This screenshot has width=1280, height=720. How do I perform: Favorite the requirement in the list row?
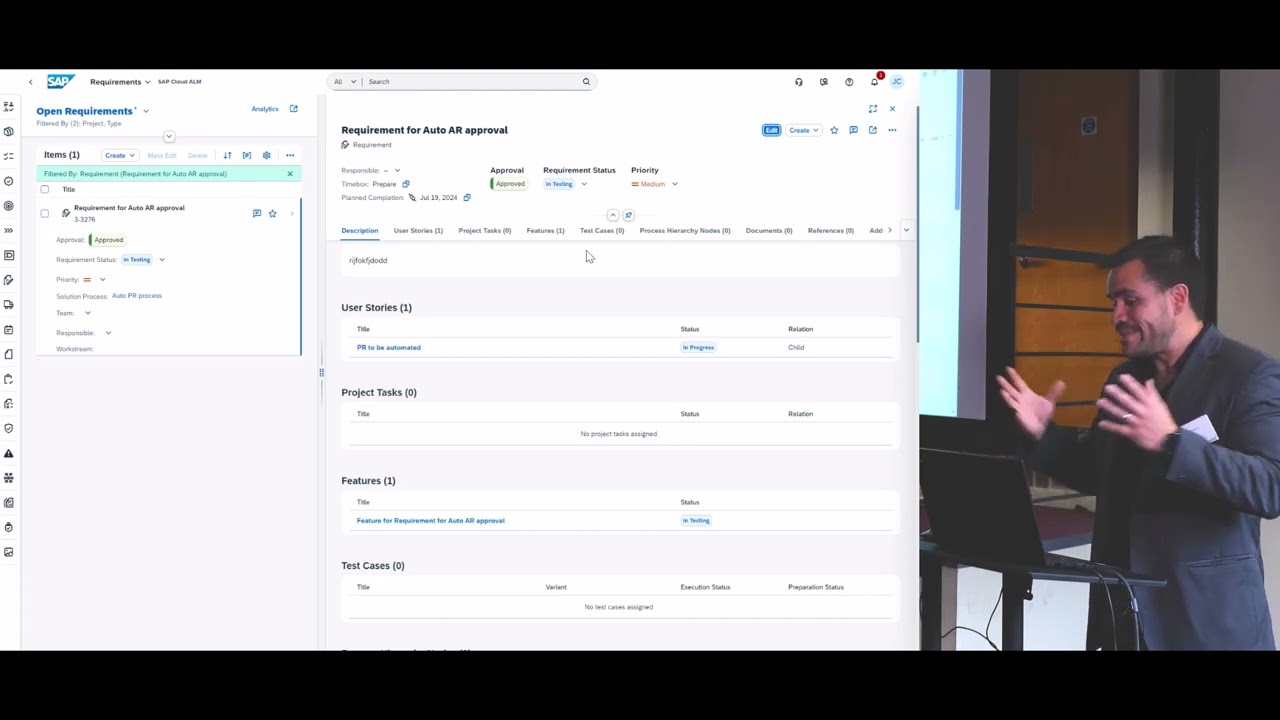point(272,213)
